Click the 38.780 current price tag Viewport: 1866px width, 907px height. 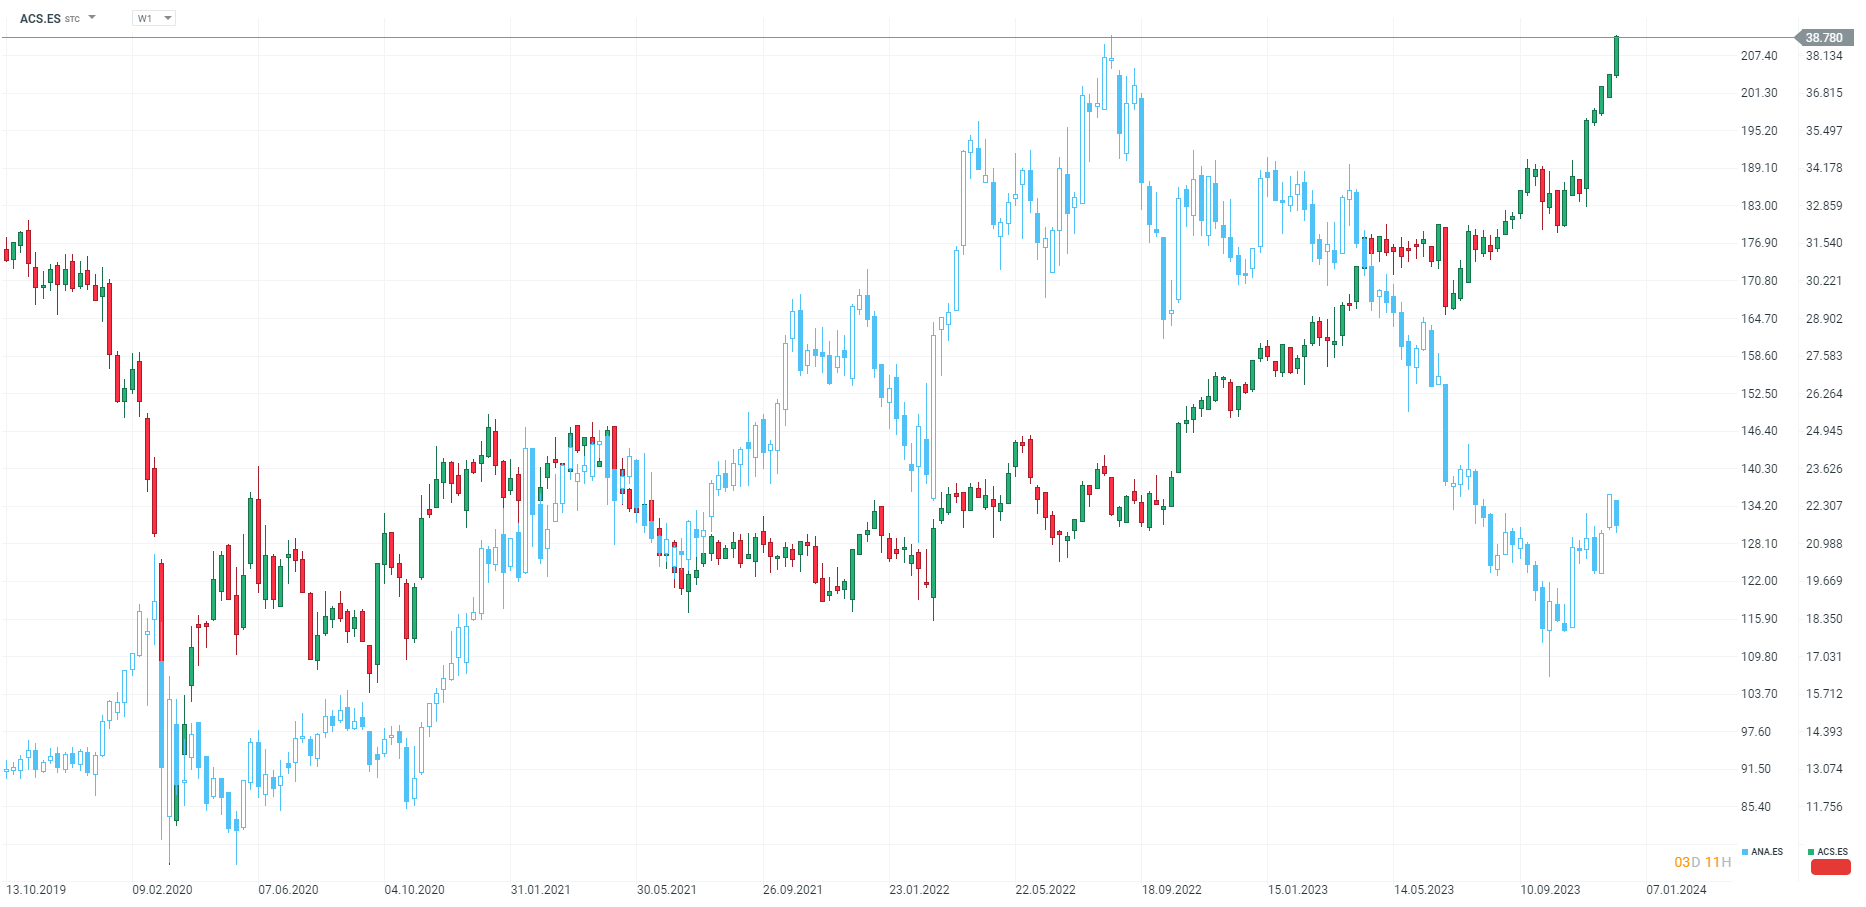tap(1823, 38)
